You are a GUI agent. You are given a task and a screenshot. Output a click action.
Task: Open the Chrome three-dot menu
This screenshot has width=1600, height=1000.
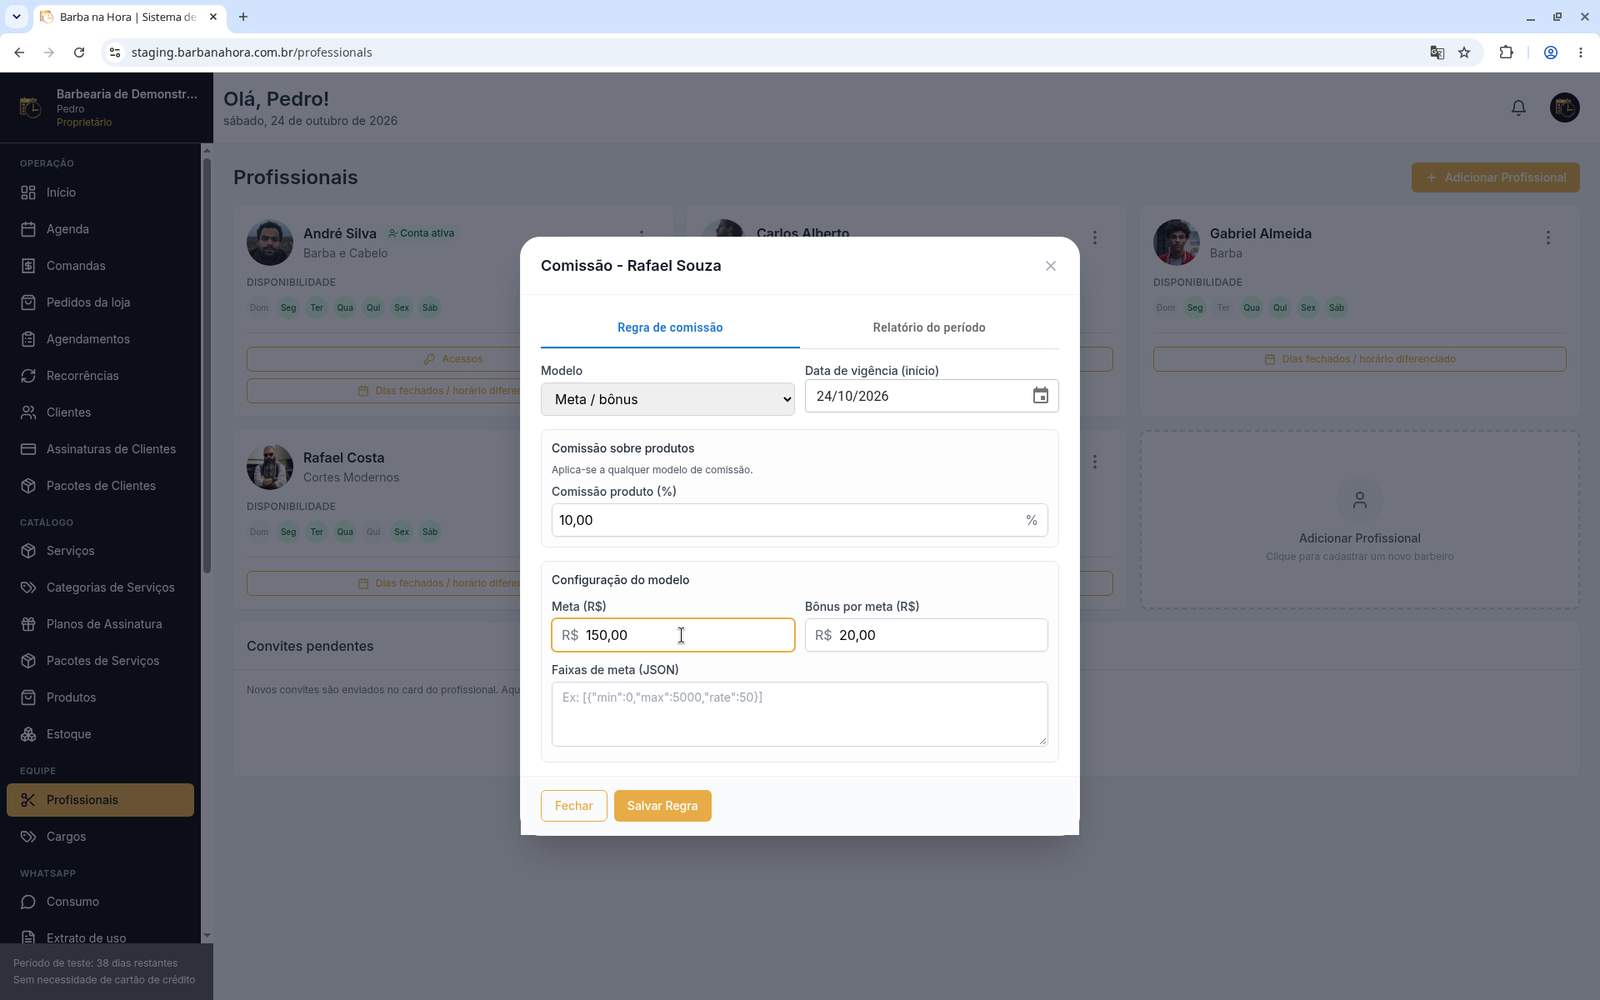[x=1580, y=52]
